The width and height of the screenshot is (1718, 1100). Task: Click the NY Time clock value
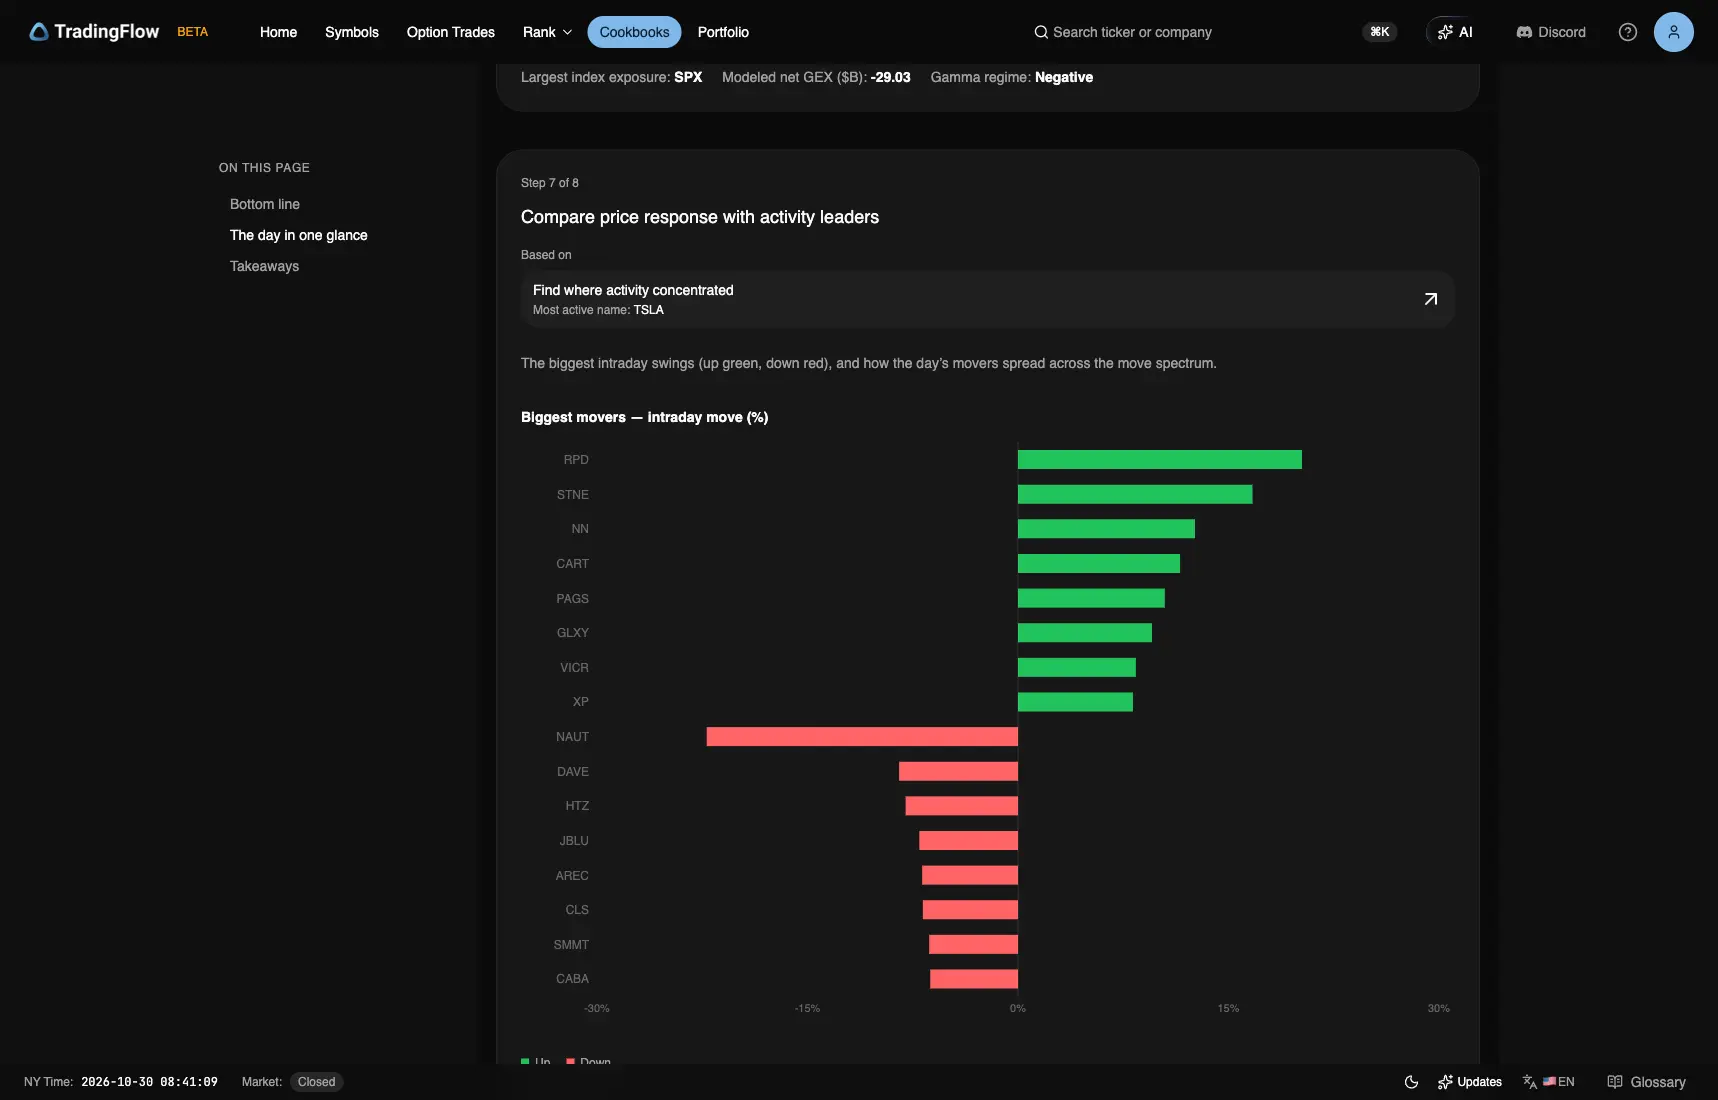[149, 1082]
